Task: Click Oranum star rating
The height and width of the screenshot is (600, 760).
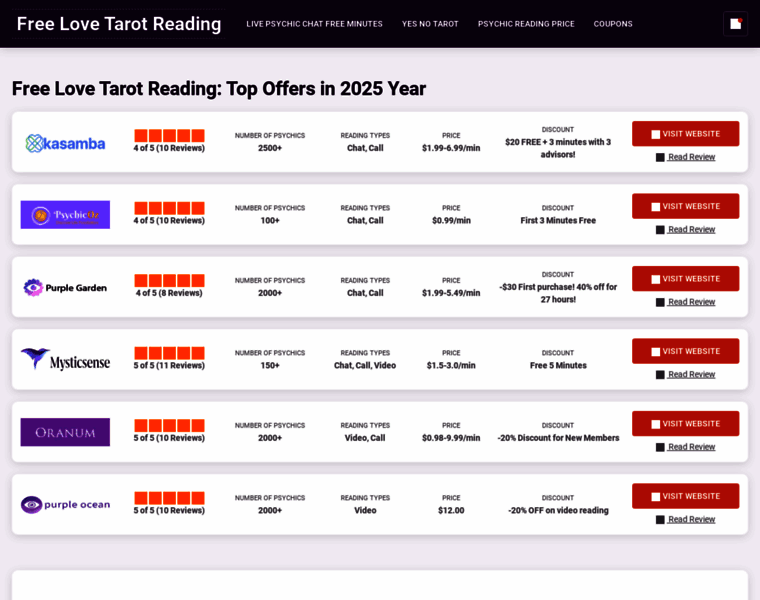Action: (169, 425)
